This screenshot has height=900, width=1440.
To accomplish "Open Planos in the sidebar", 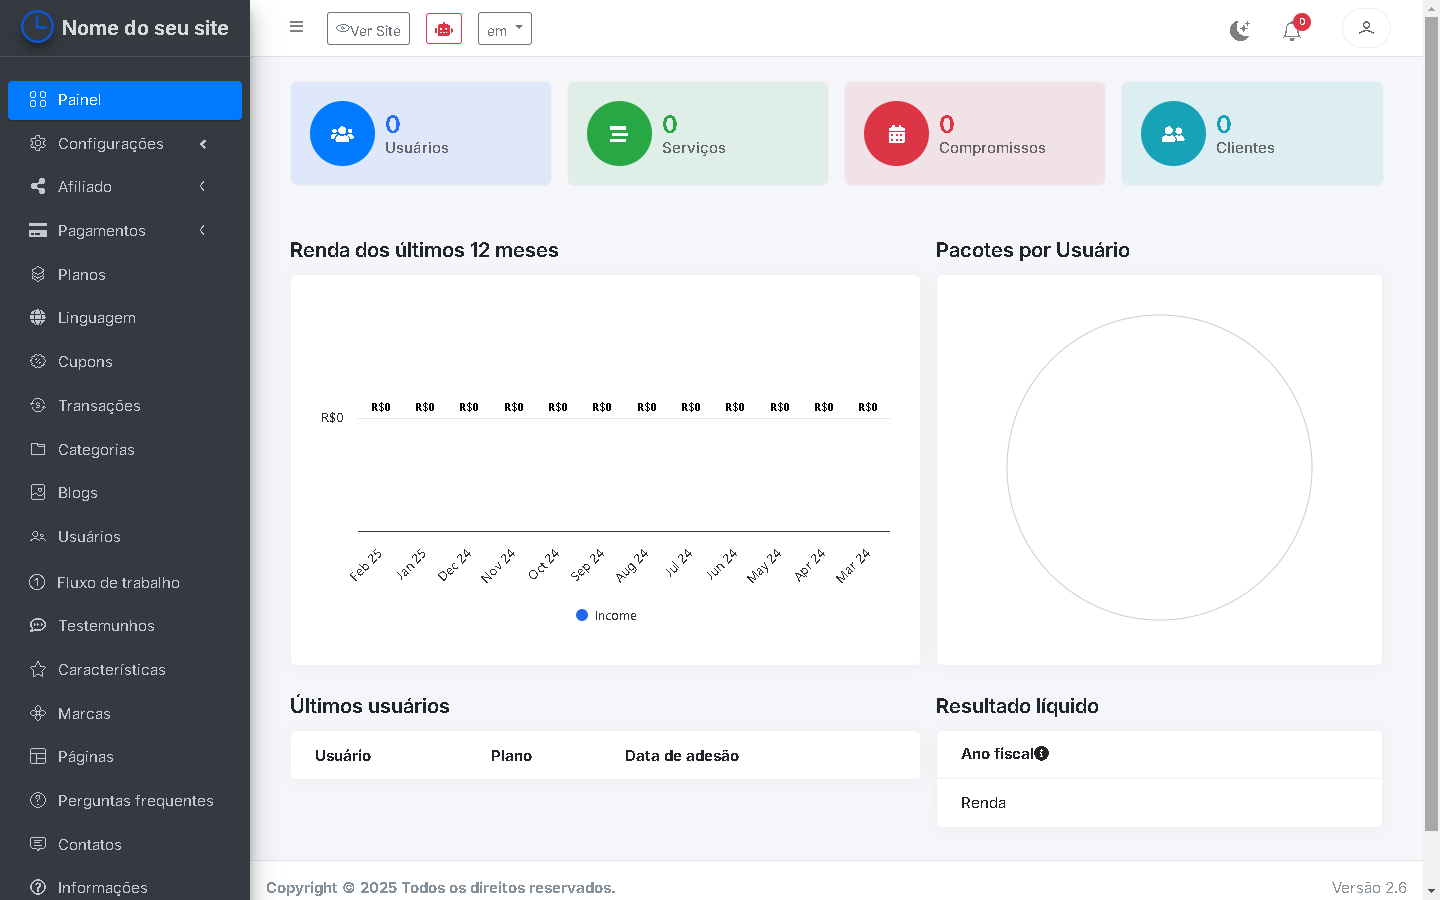I will point(81,275).
